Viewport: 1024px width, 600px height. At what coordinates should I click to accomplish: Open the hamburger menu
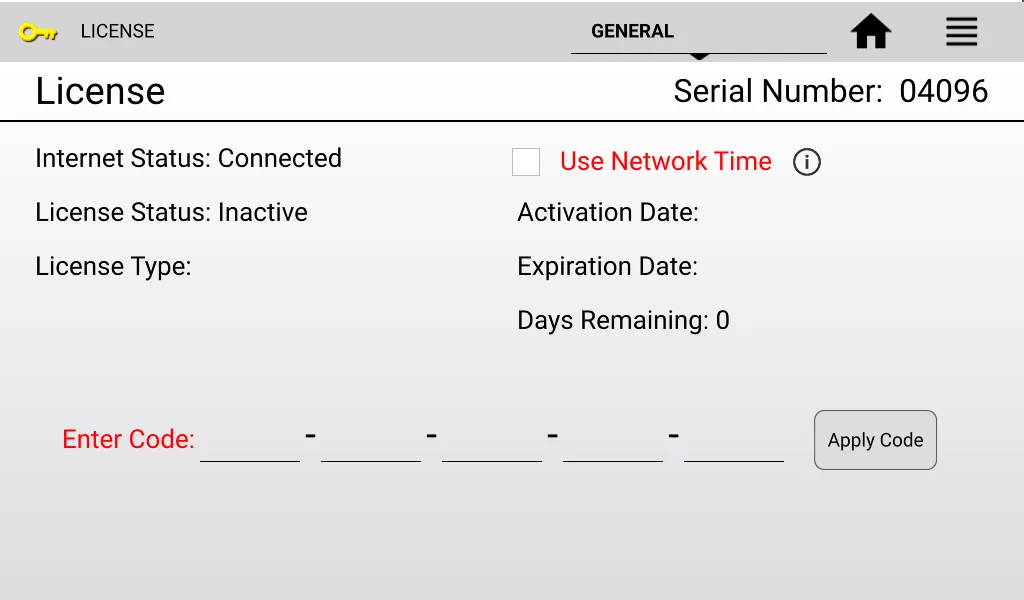pos(961,32)
